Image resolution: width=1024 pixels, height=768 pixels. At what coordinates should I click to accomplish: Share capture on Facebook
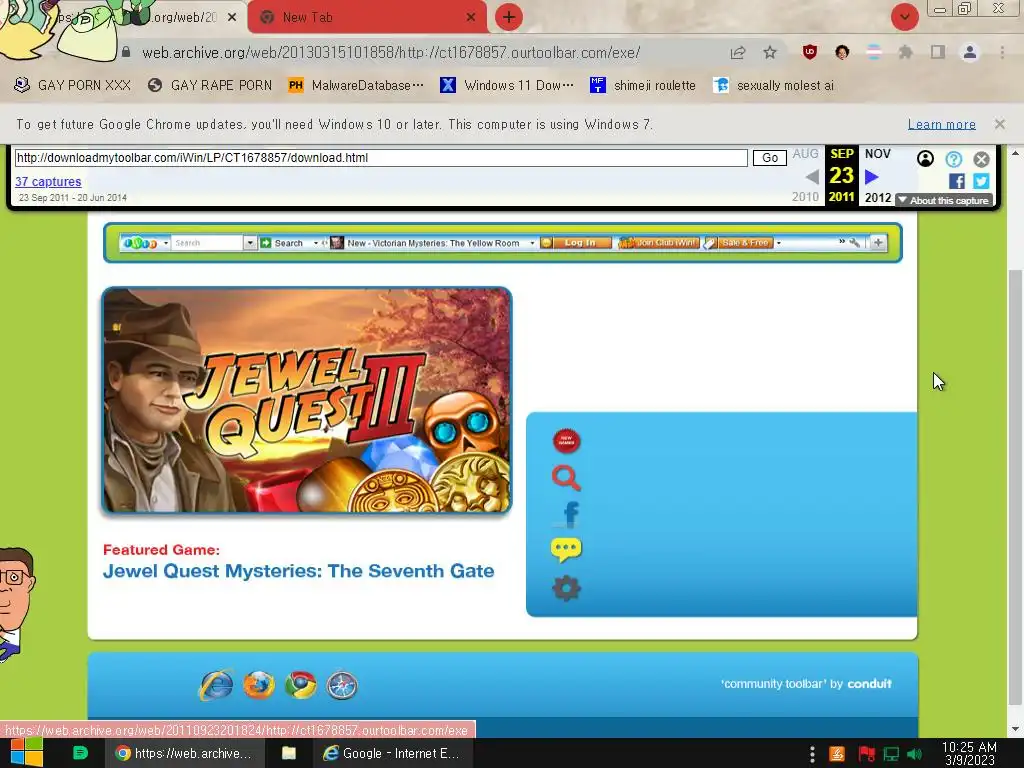pyautogui.click(x=957, y=182)
